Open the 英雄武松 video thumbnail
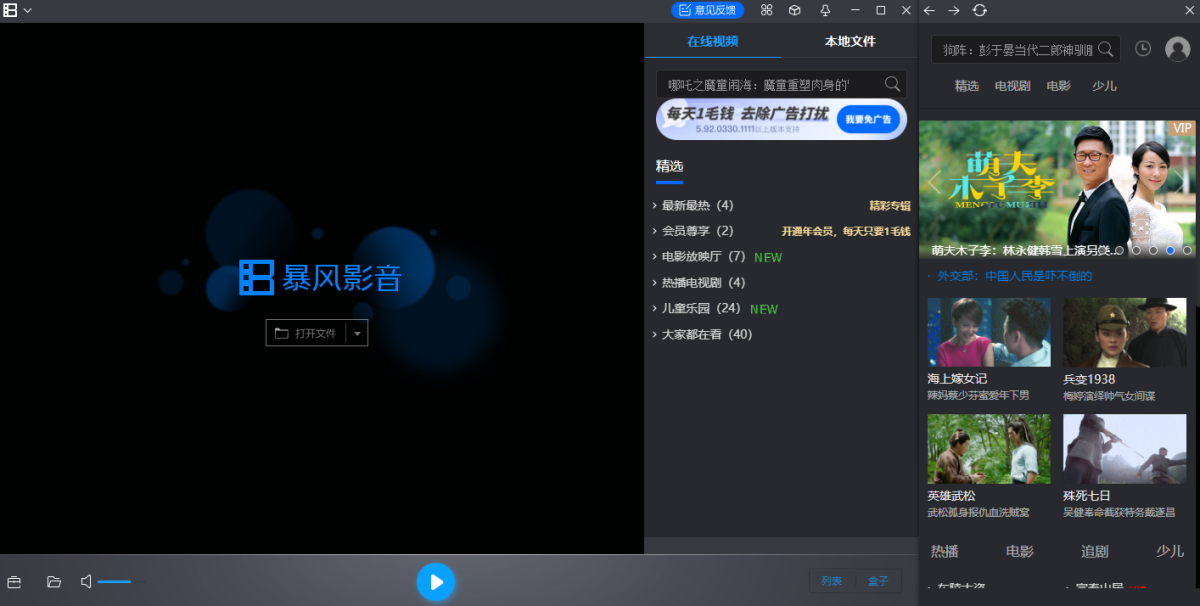 click(989, 449)
